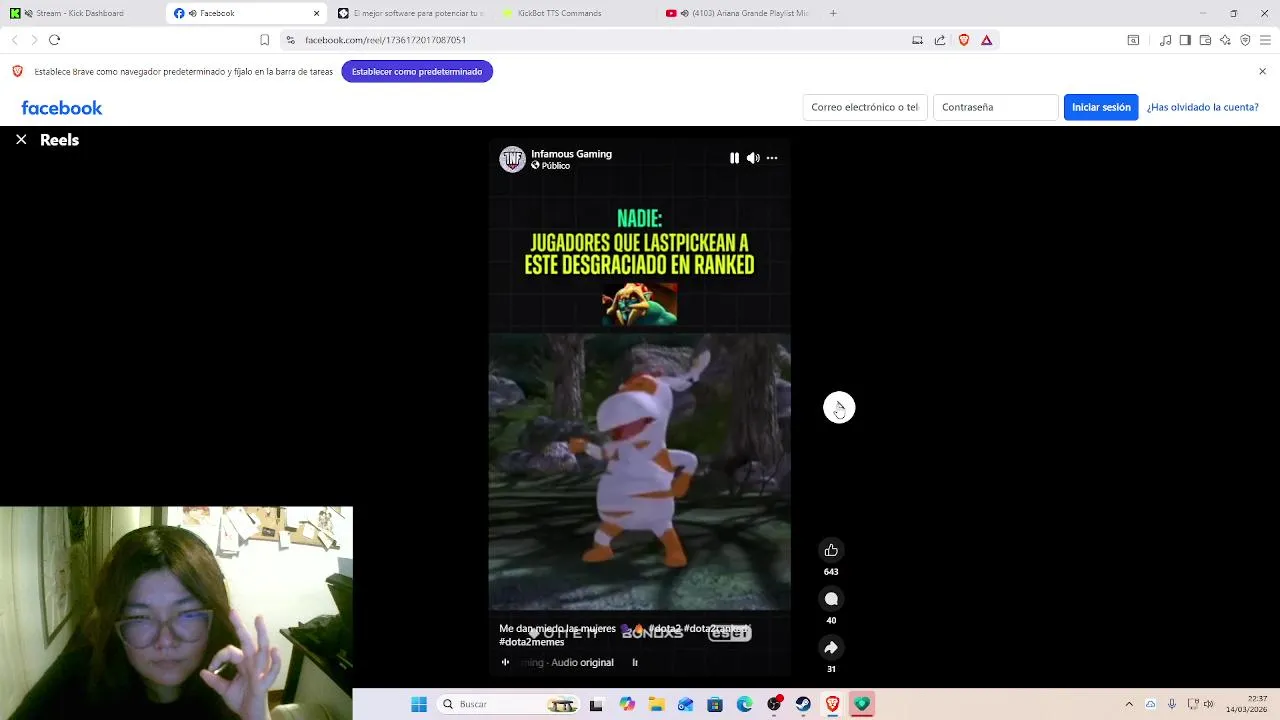Mute the reel audio via speaker icon
The image size is (1280, 720).
point(753,158)
